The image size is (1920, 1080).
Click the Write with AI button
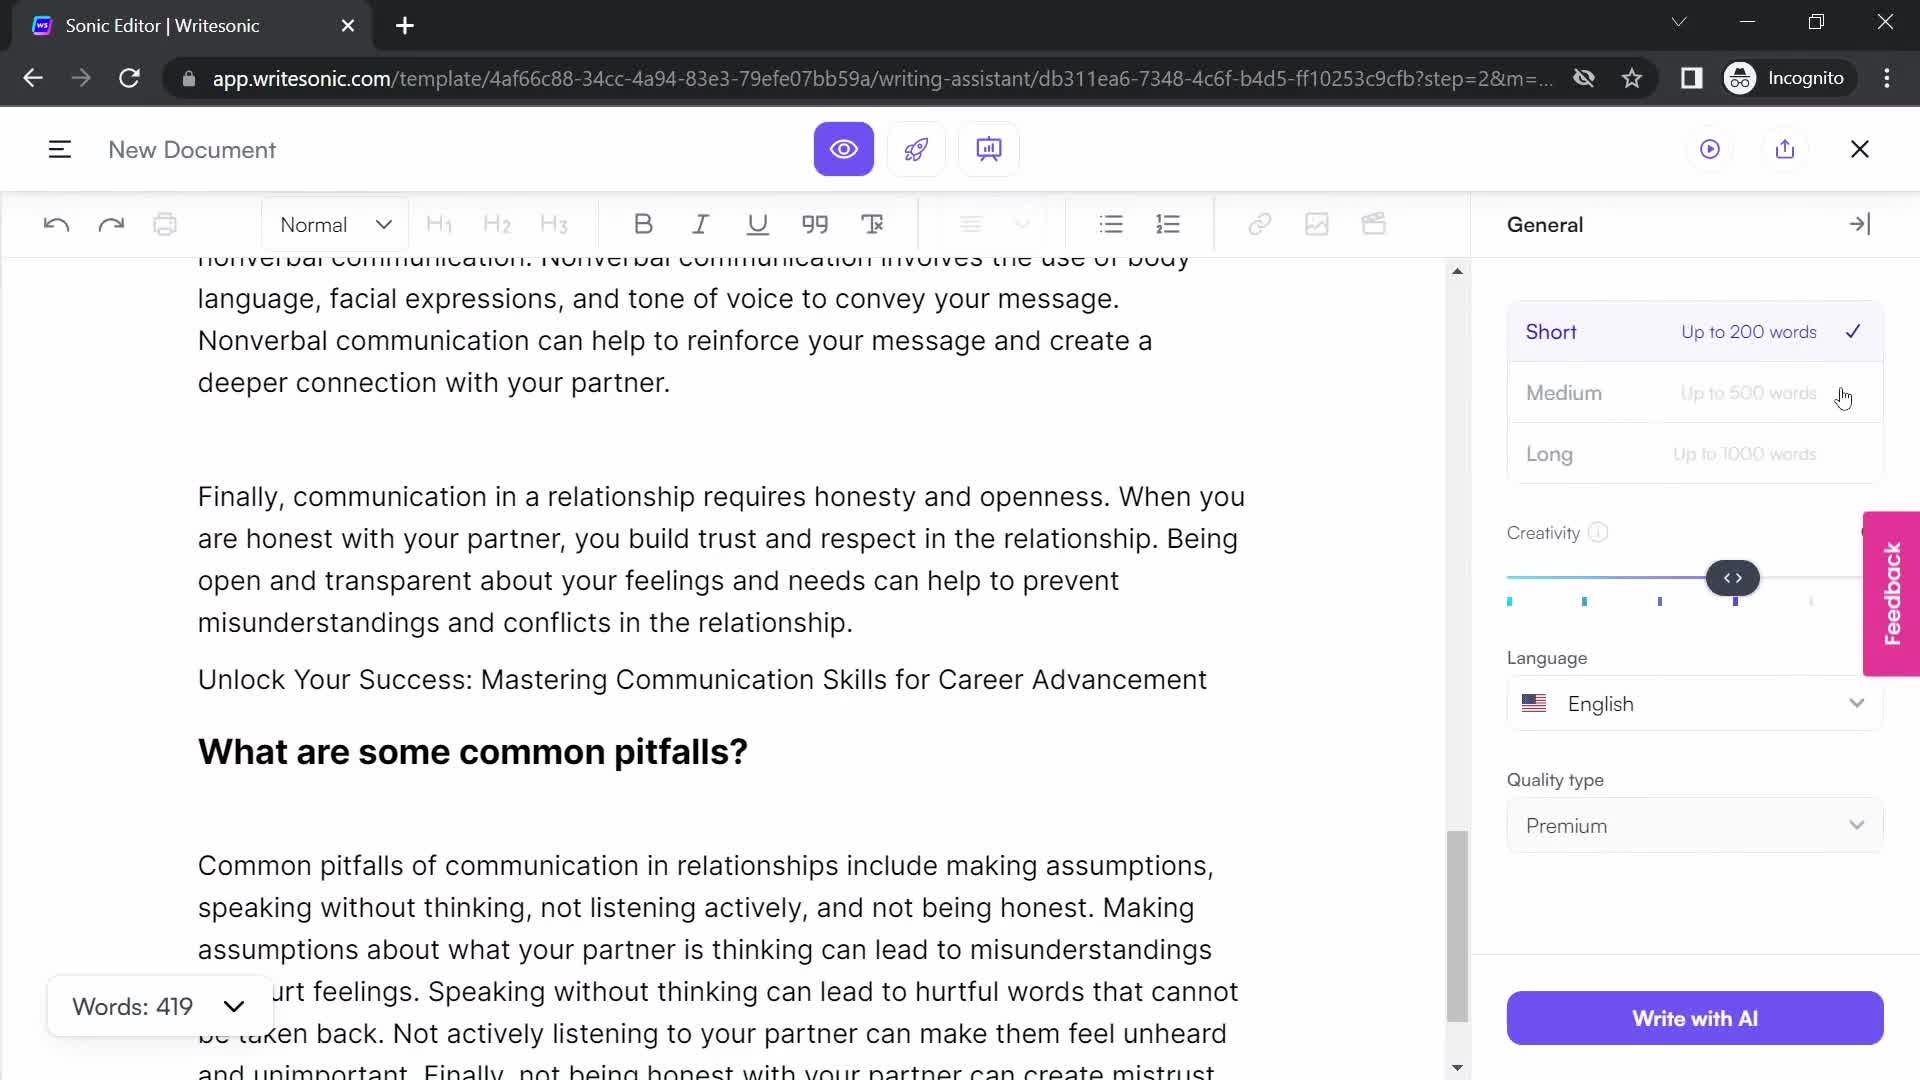click(1694, 1018)
